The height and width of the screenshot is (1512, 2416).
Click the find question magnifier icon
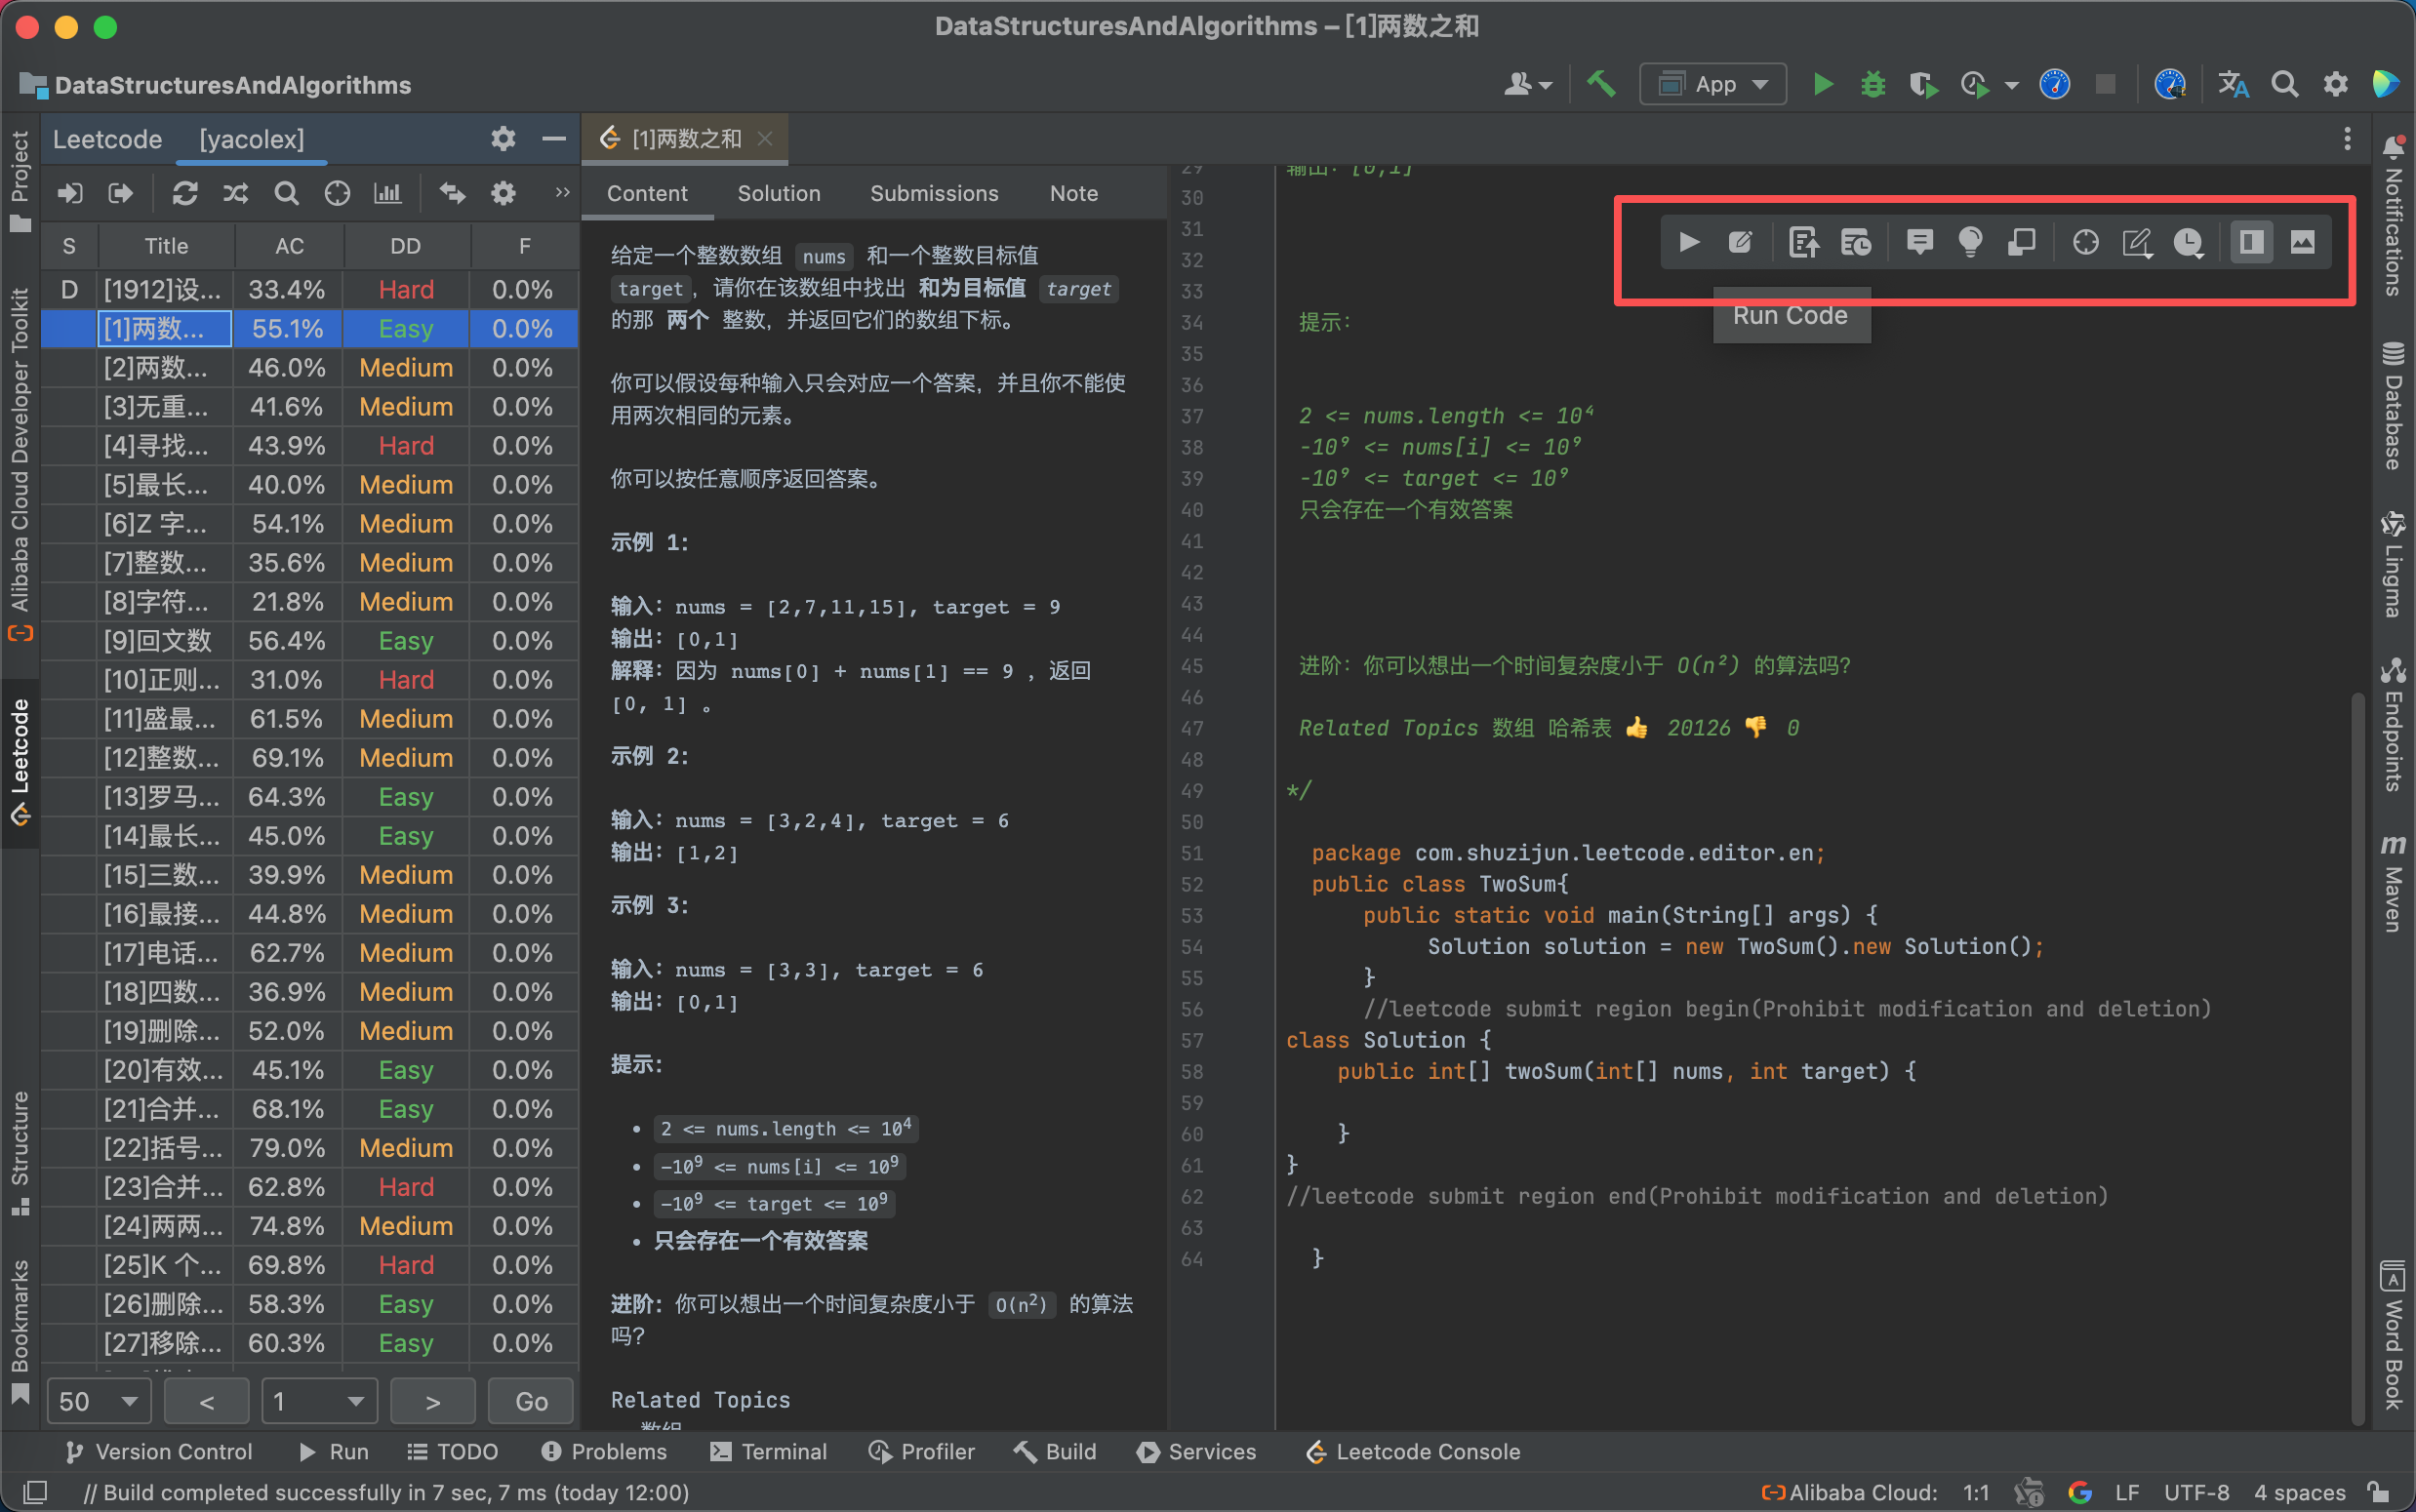point(287,193)
